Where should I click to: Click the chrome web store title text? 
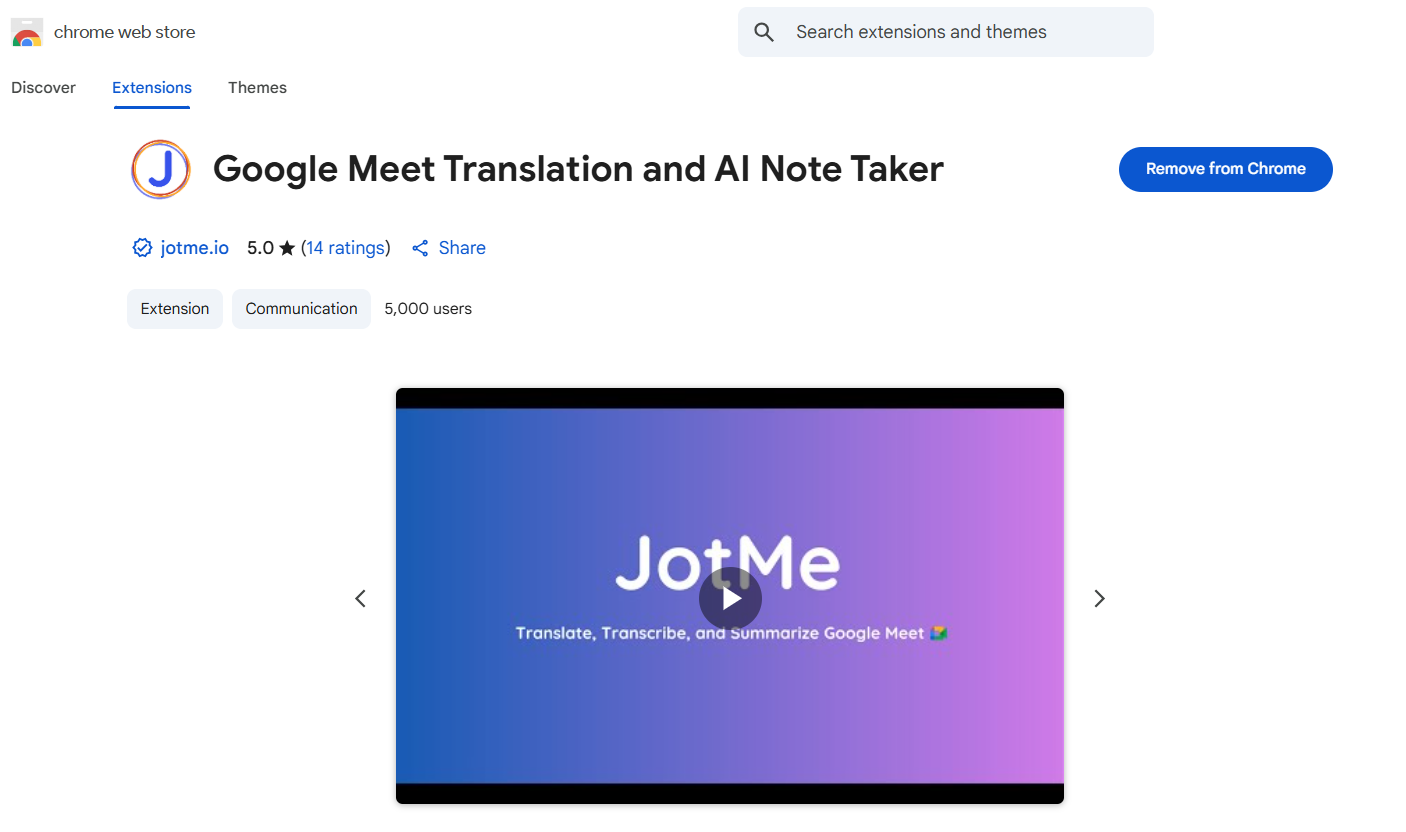point(125,32)
